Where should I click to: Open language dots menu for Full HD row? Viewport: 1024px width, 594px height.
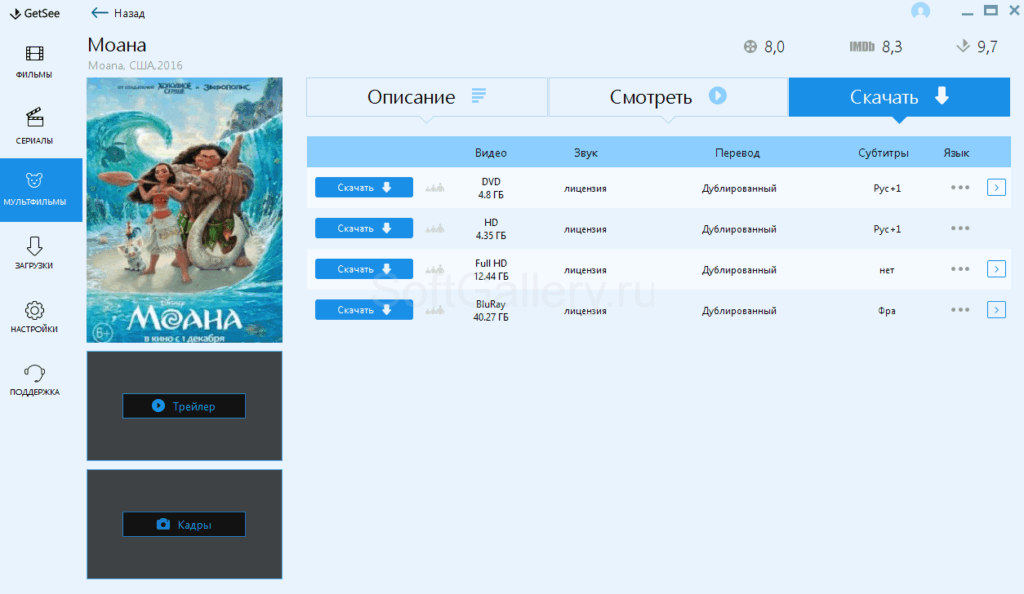click(960, 269)
